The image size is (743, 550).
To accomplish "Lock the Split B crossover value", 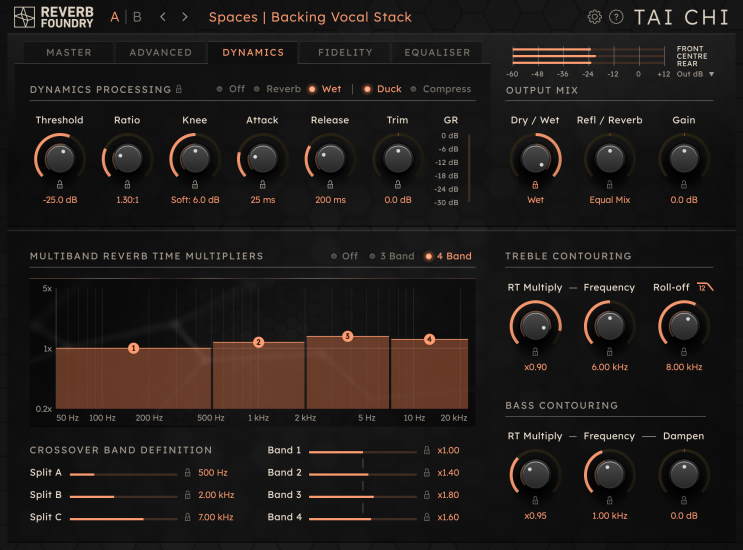I will click(188, 495).
